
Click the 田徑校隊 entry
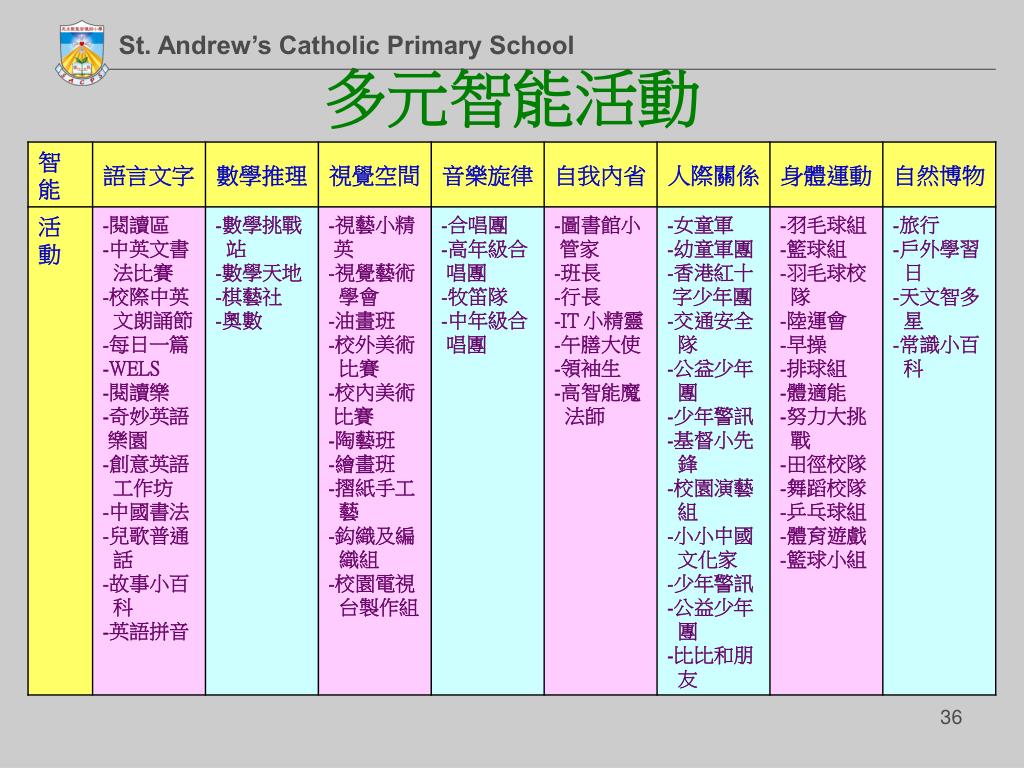tap(824, 464)
